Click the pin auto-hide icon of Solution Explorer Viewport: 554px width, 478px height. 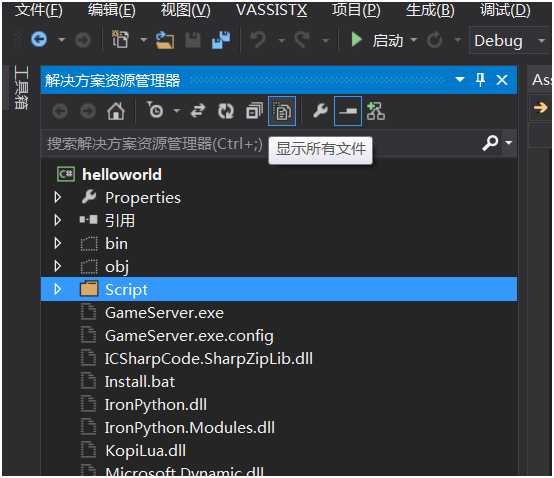(480, 80)
